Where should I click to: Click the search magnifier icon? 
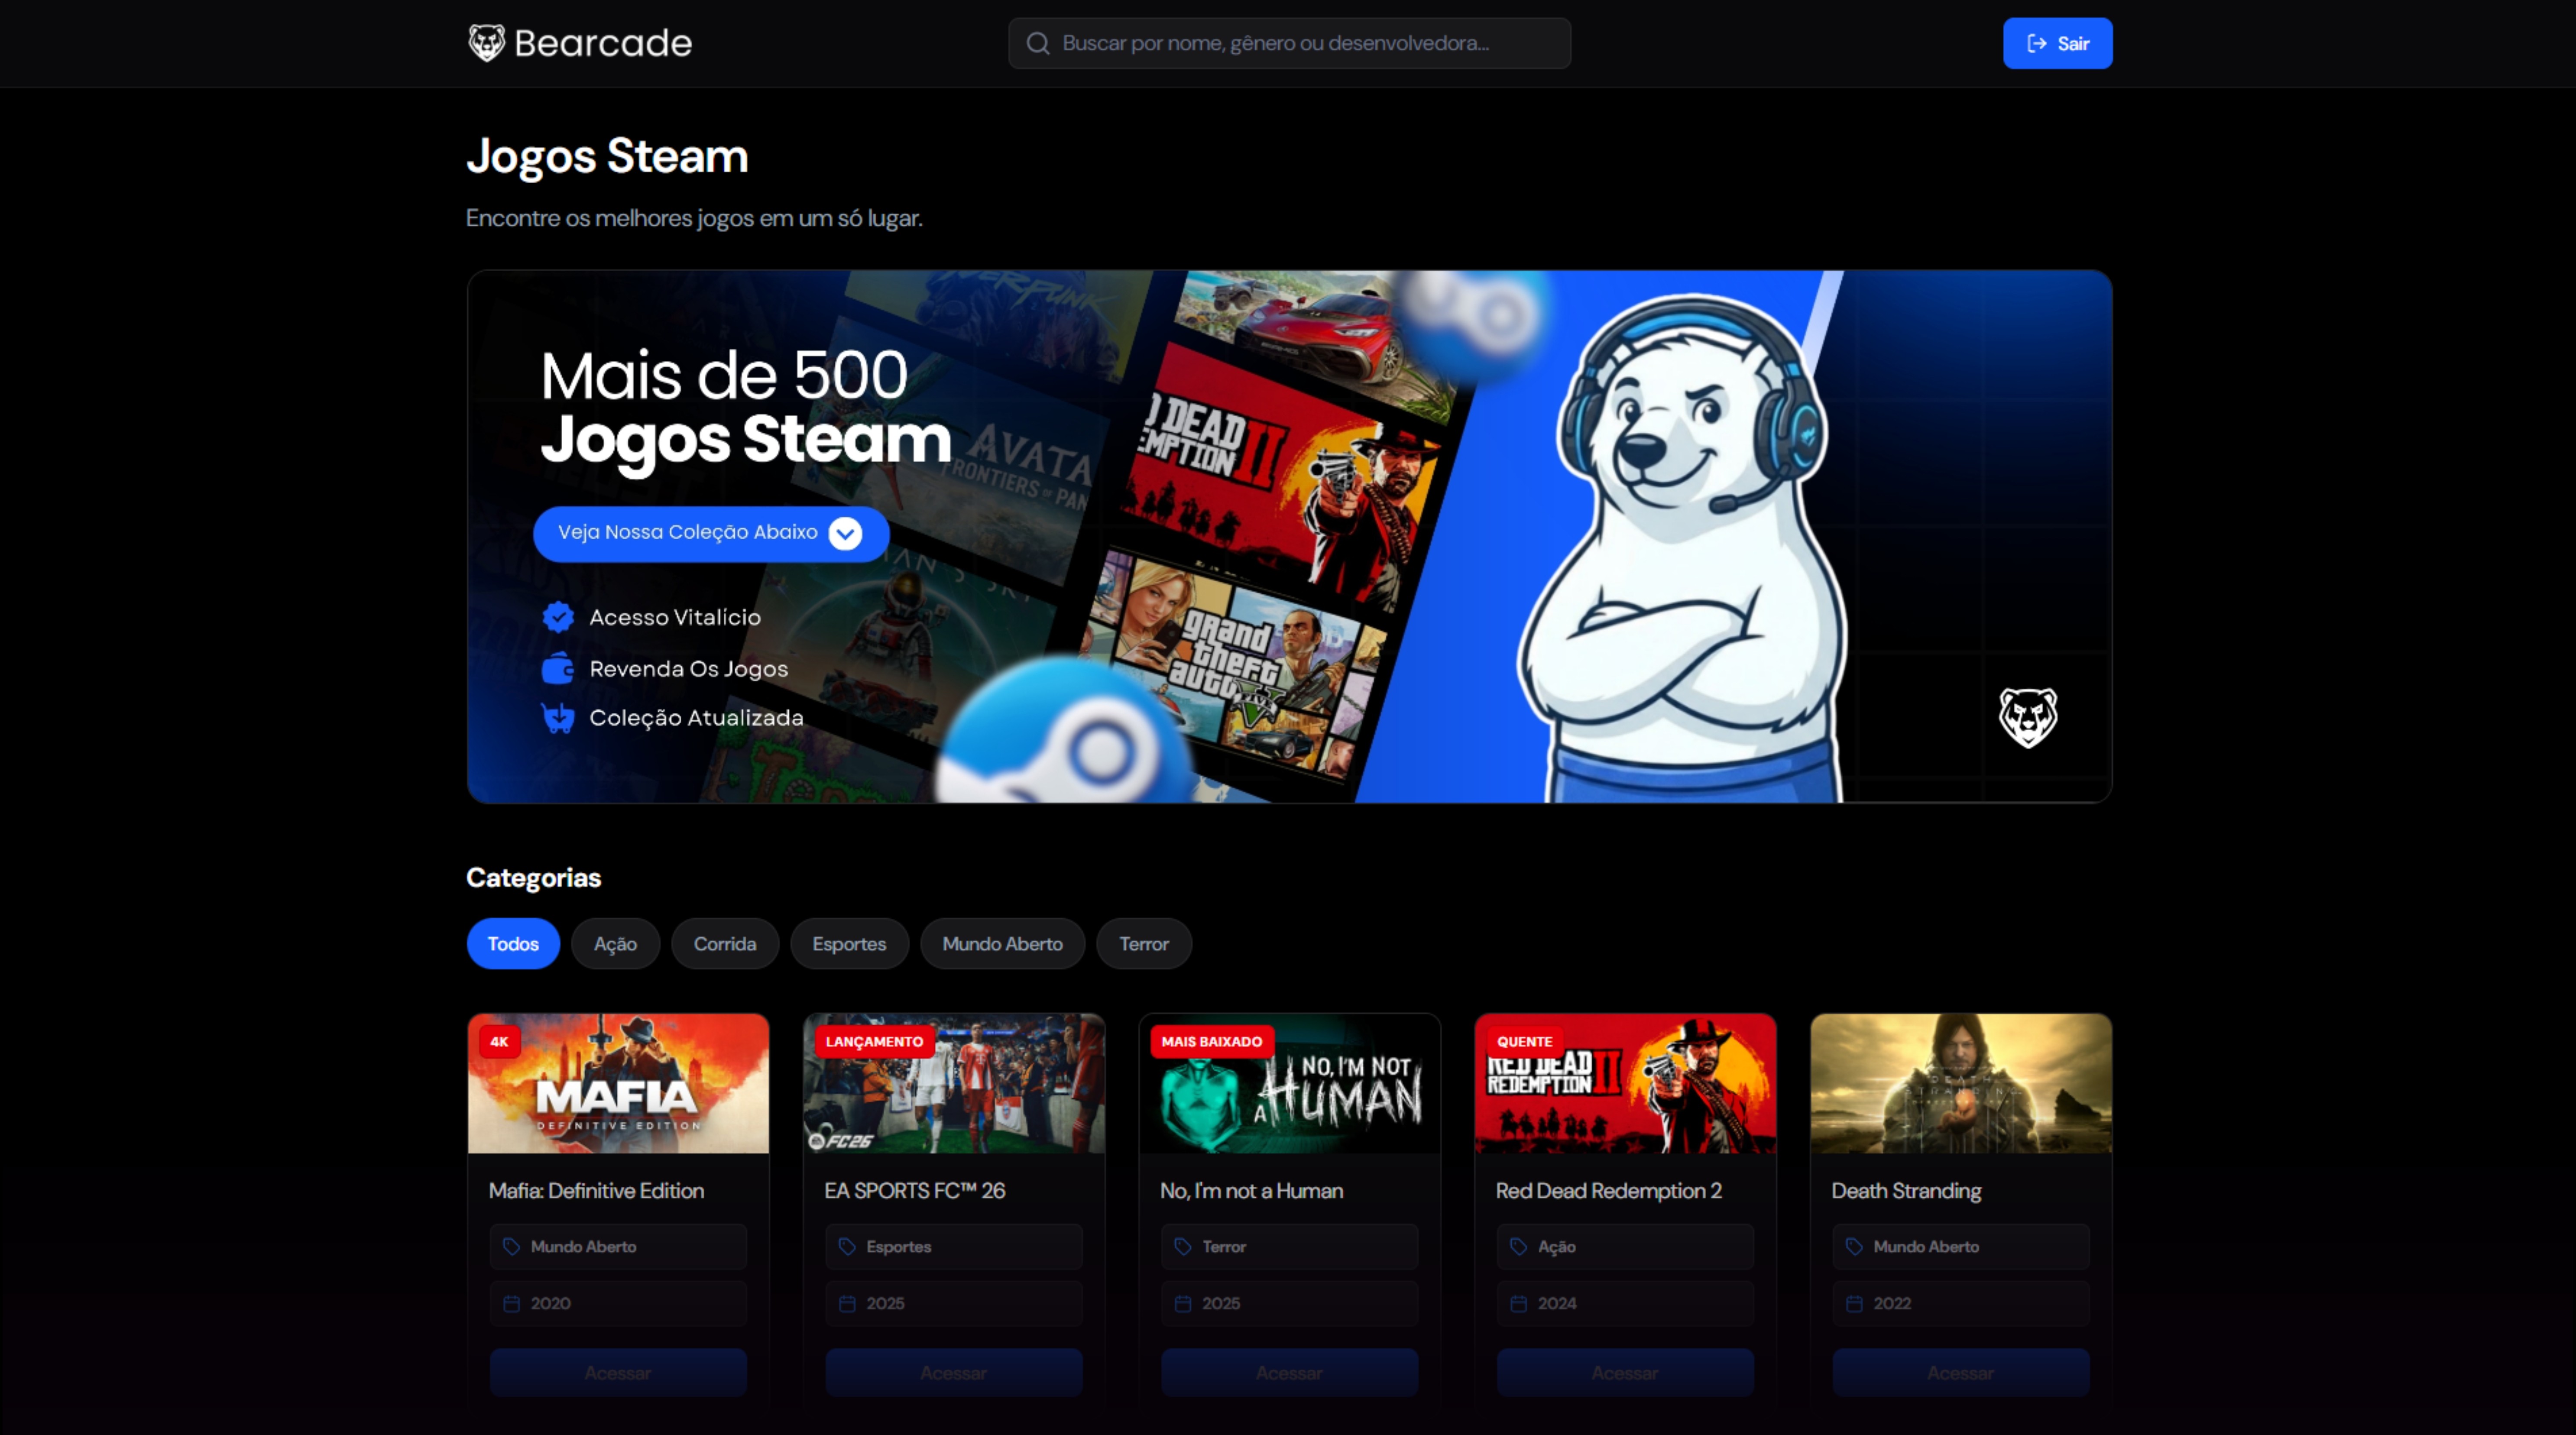[x=1037, y=43]
